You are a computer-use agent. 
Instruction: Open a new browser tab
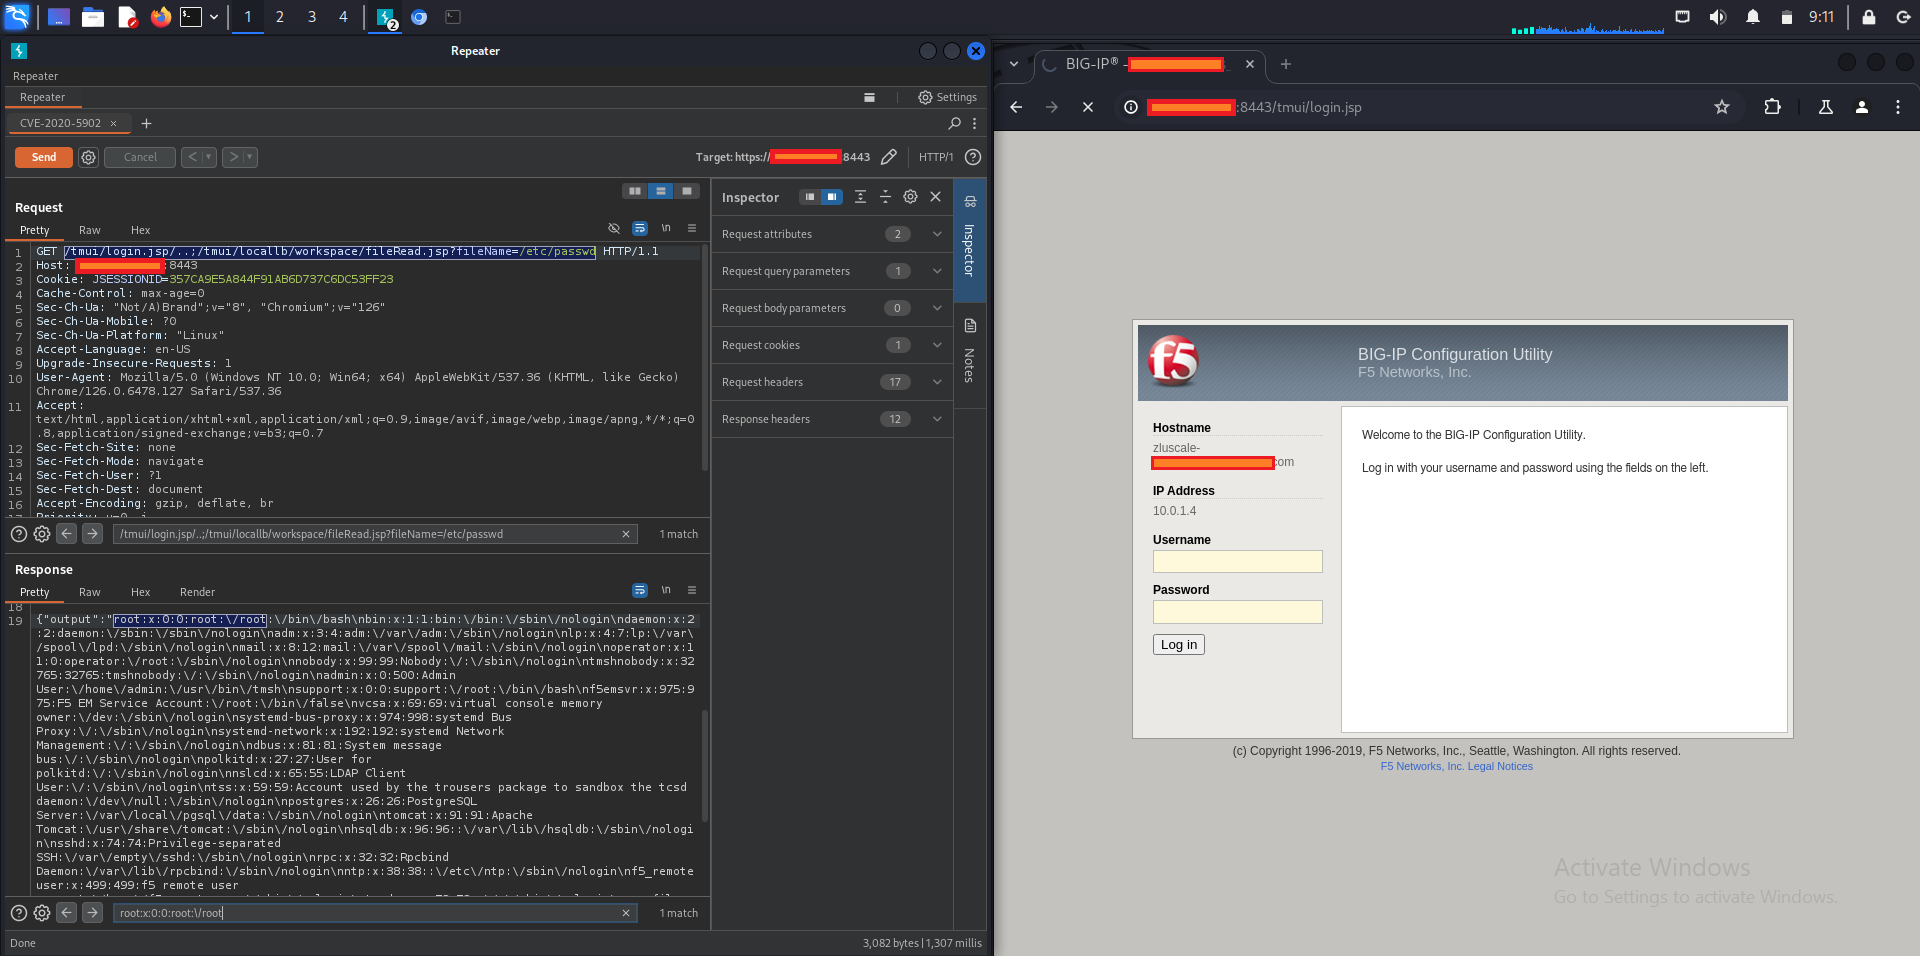1286,64
